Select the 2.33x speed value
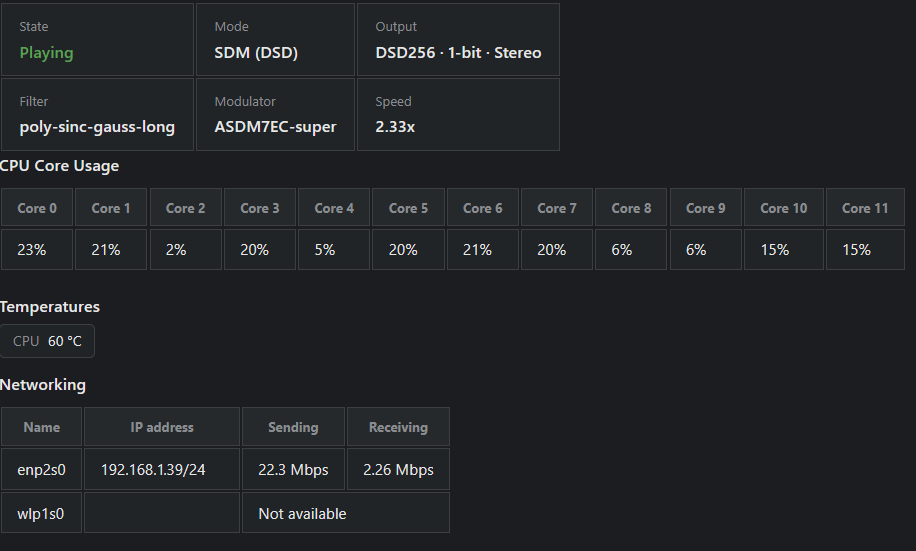Viewport: 916px width, 551px height. 395,127
